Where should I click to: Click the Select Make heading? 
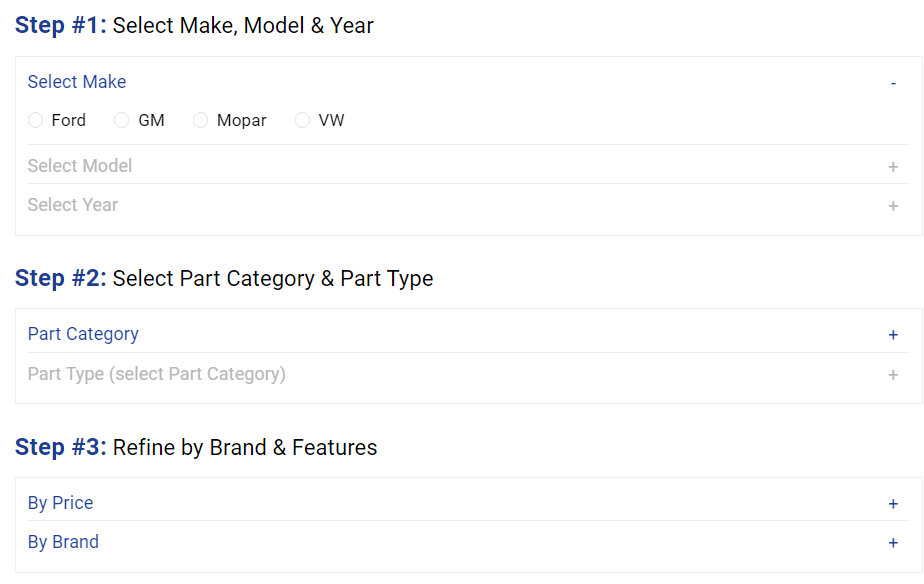point(77,82)
